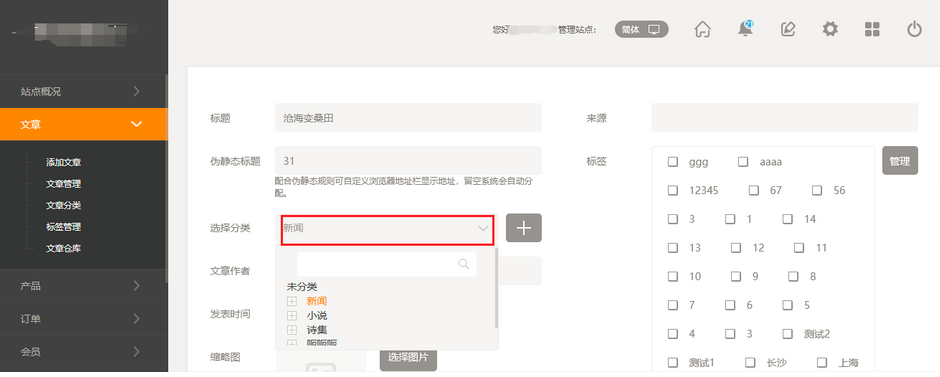Go to 标签管理 sidebar item
The image size is (940, 377).
click(64, 227)
